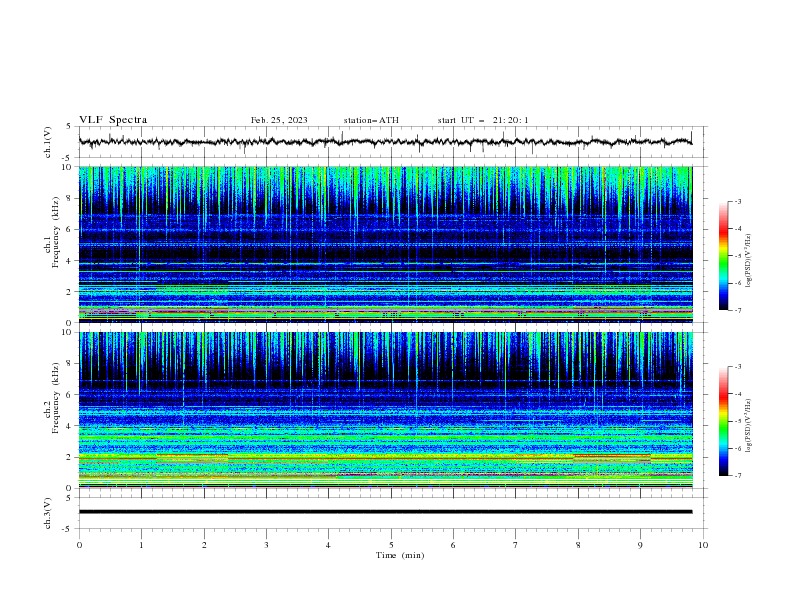This screenshot has width=792, height=612.
Task: Click the ch.3 flat black signal trace
Action: [x=385, y=512]
